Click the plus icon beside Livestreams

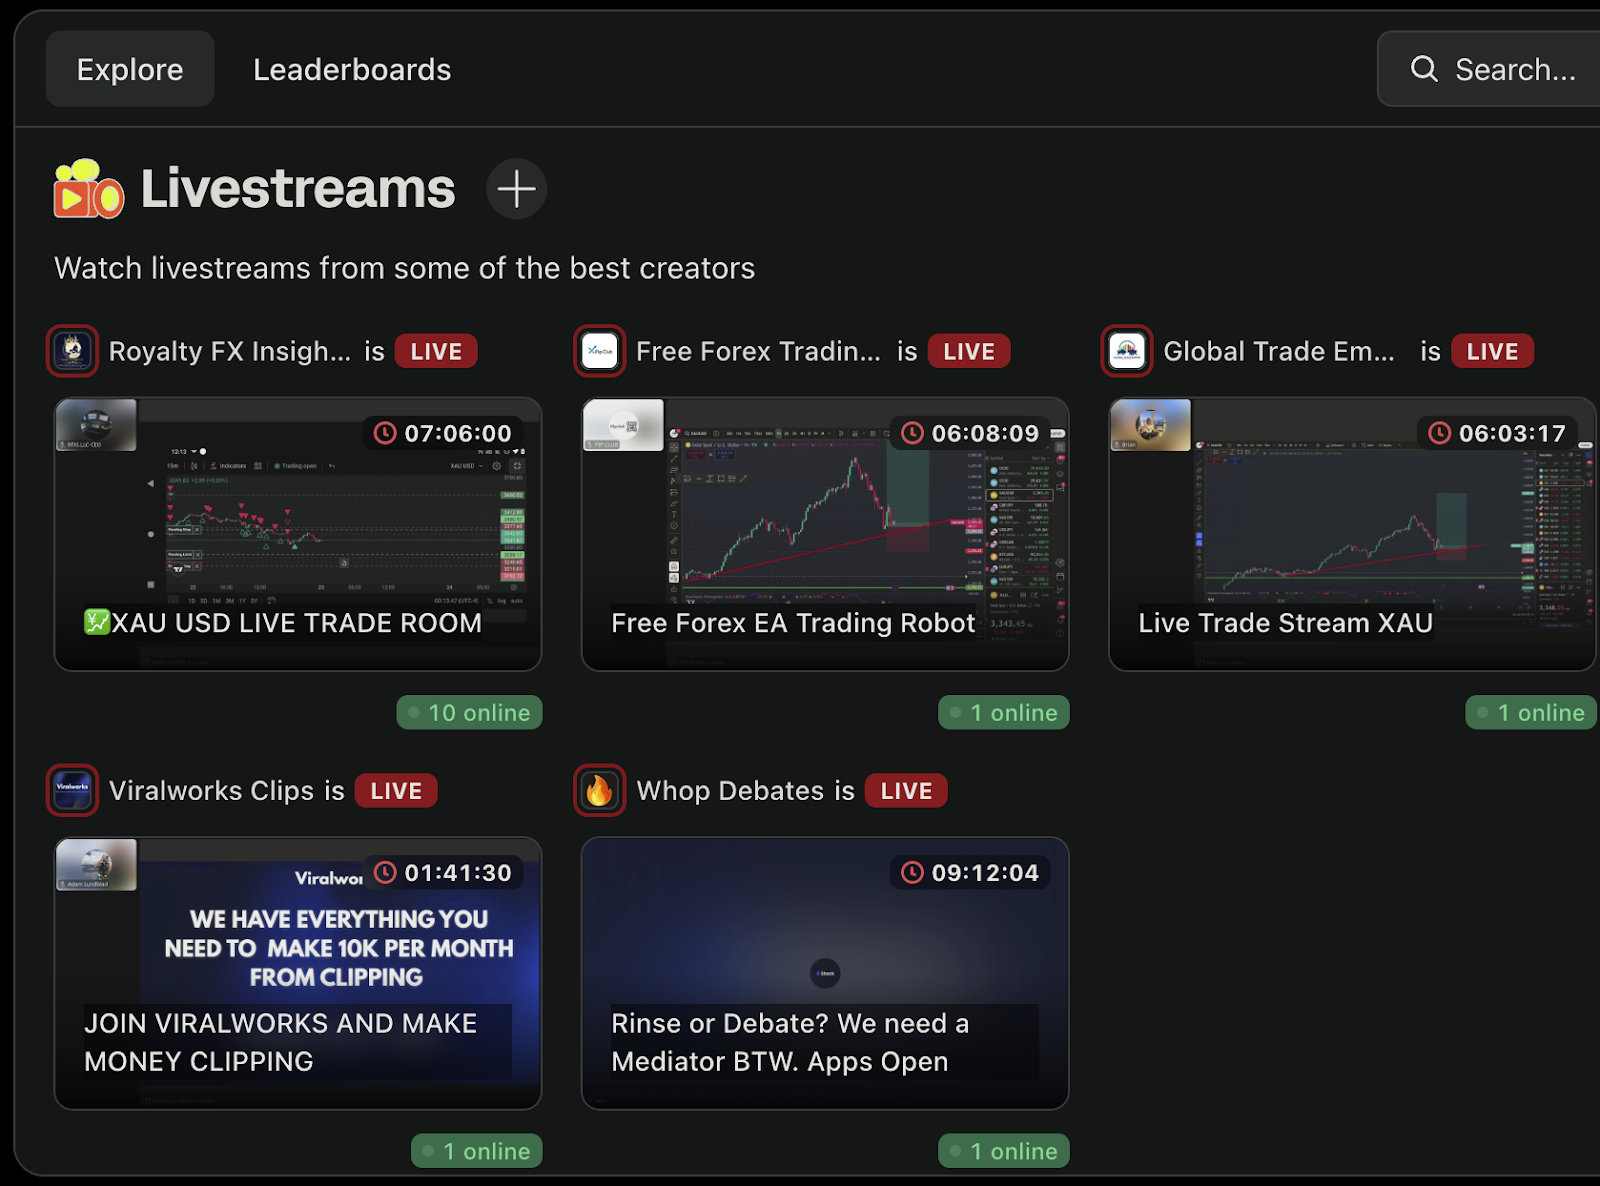[516, 189]
